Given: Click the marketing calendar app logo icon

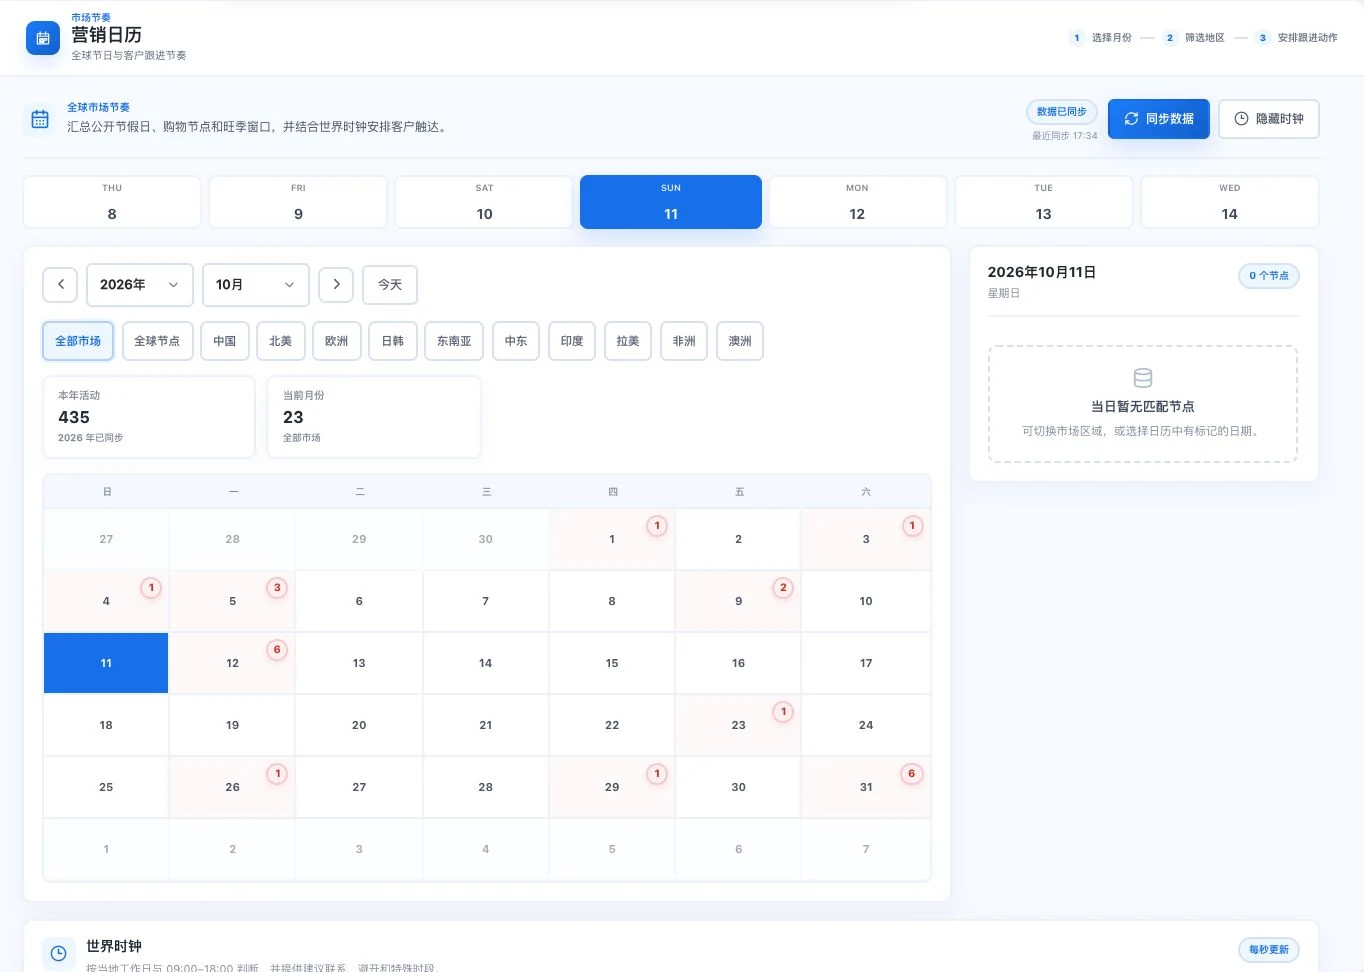Looking at the screenshot, I should pyautogui.click(x=42, y=38).
